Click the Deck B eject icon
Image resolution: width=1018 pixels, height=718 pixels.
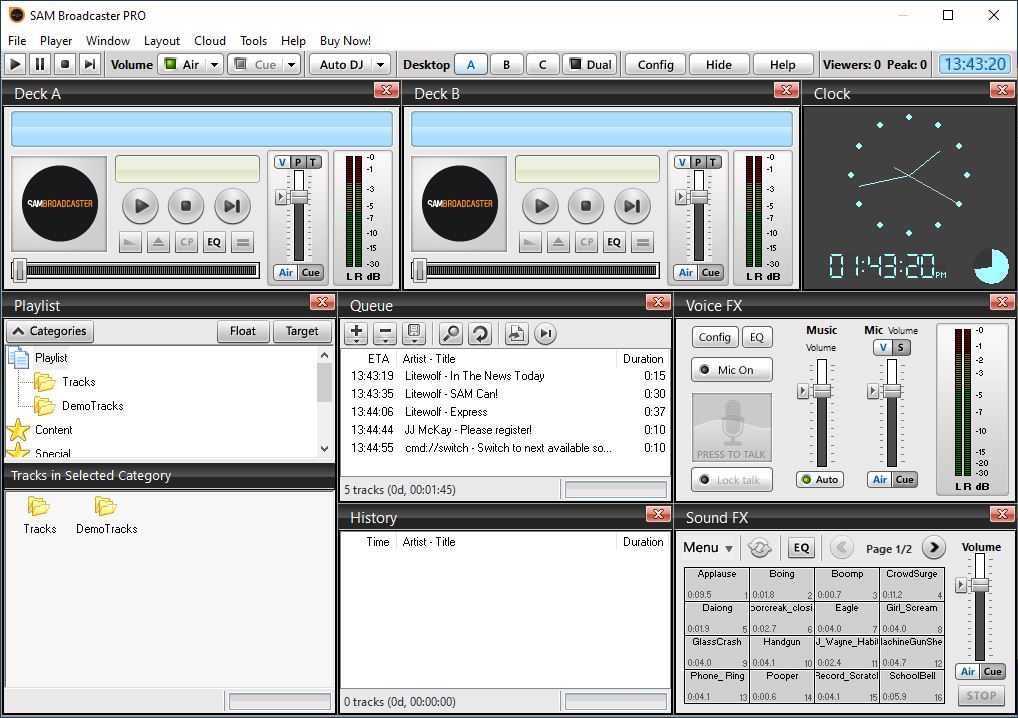point(558,243)
